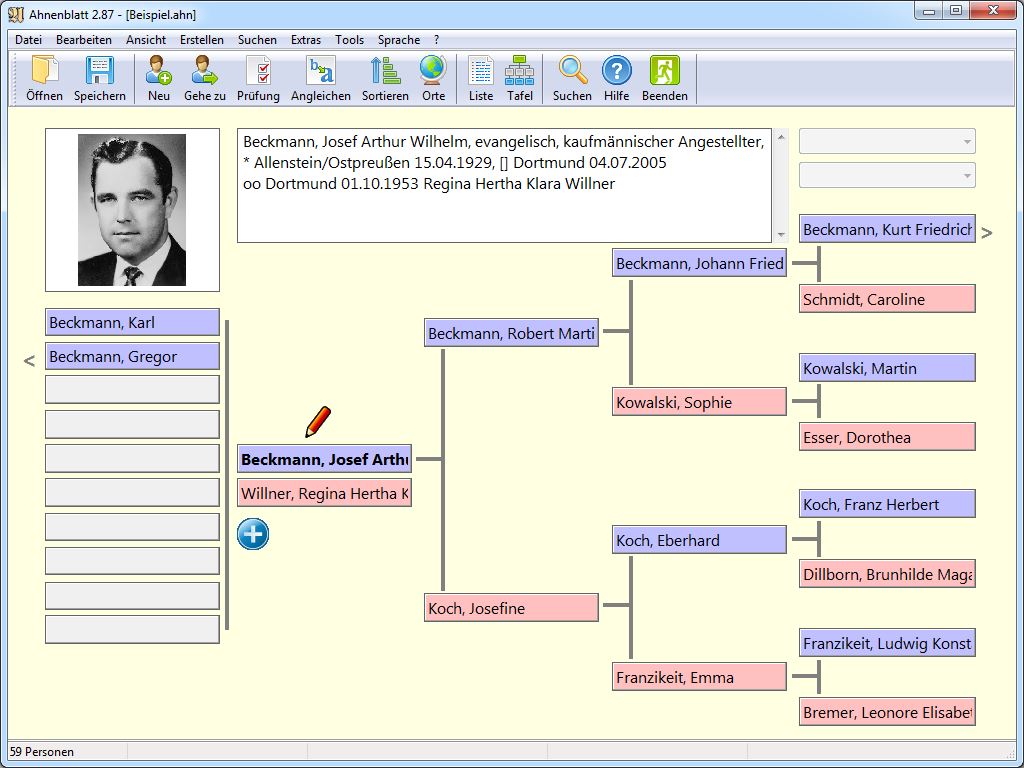
Task: Select father Beckmann, Robert Martin
Action: pyautogui.click(x=511, y=333)
